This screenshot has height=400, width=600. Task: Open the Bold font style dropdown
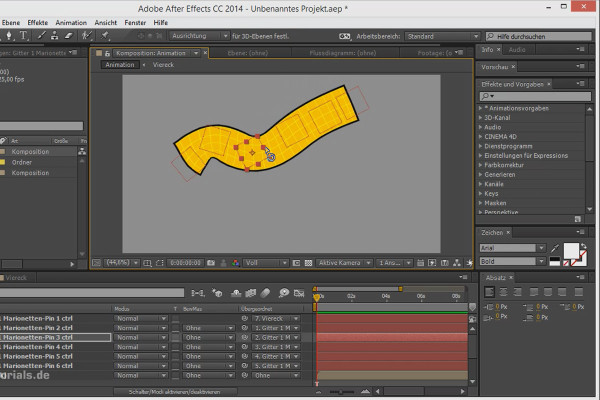click(x=541, y=261)
